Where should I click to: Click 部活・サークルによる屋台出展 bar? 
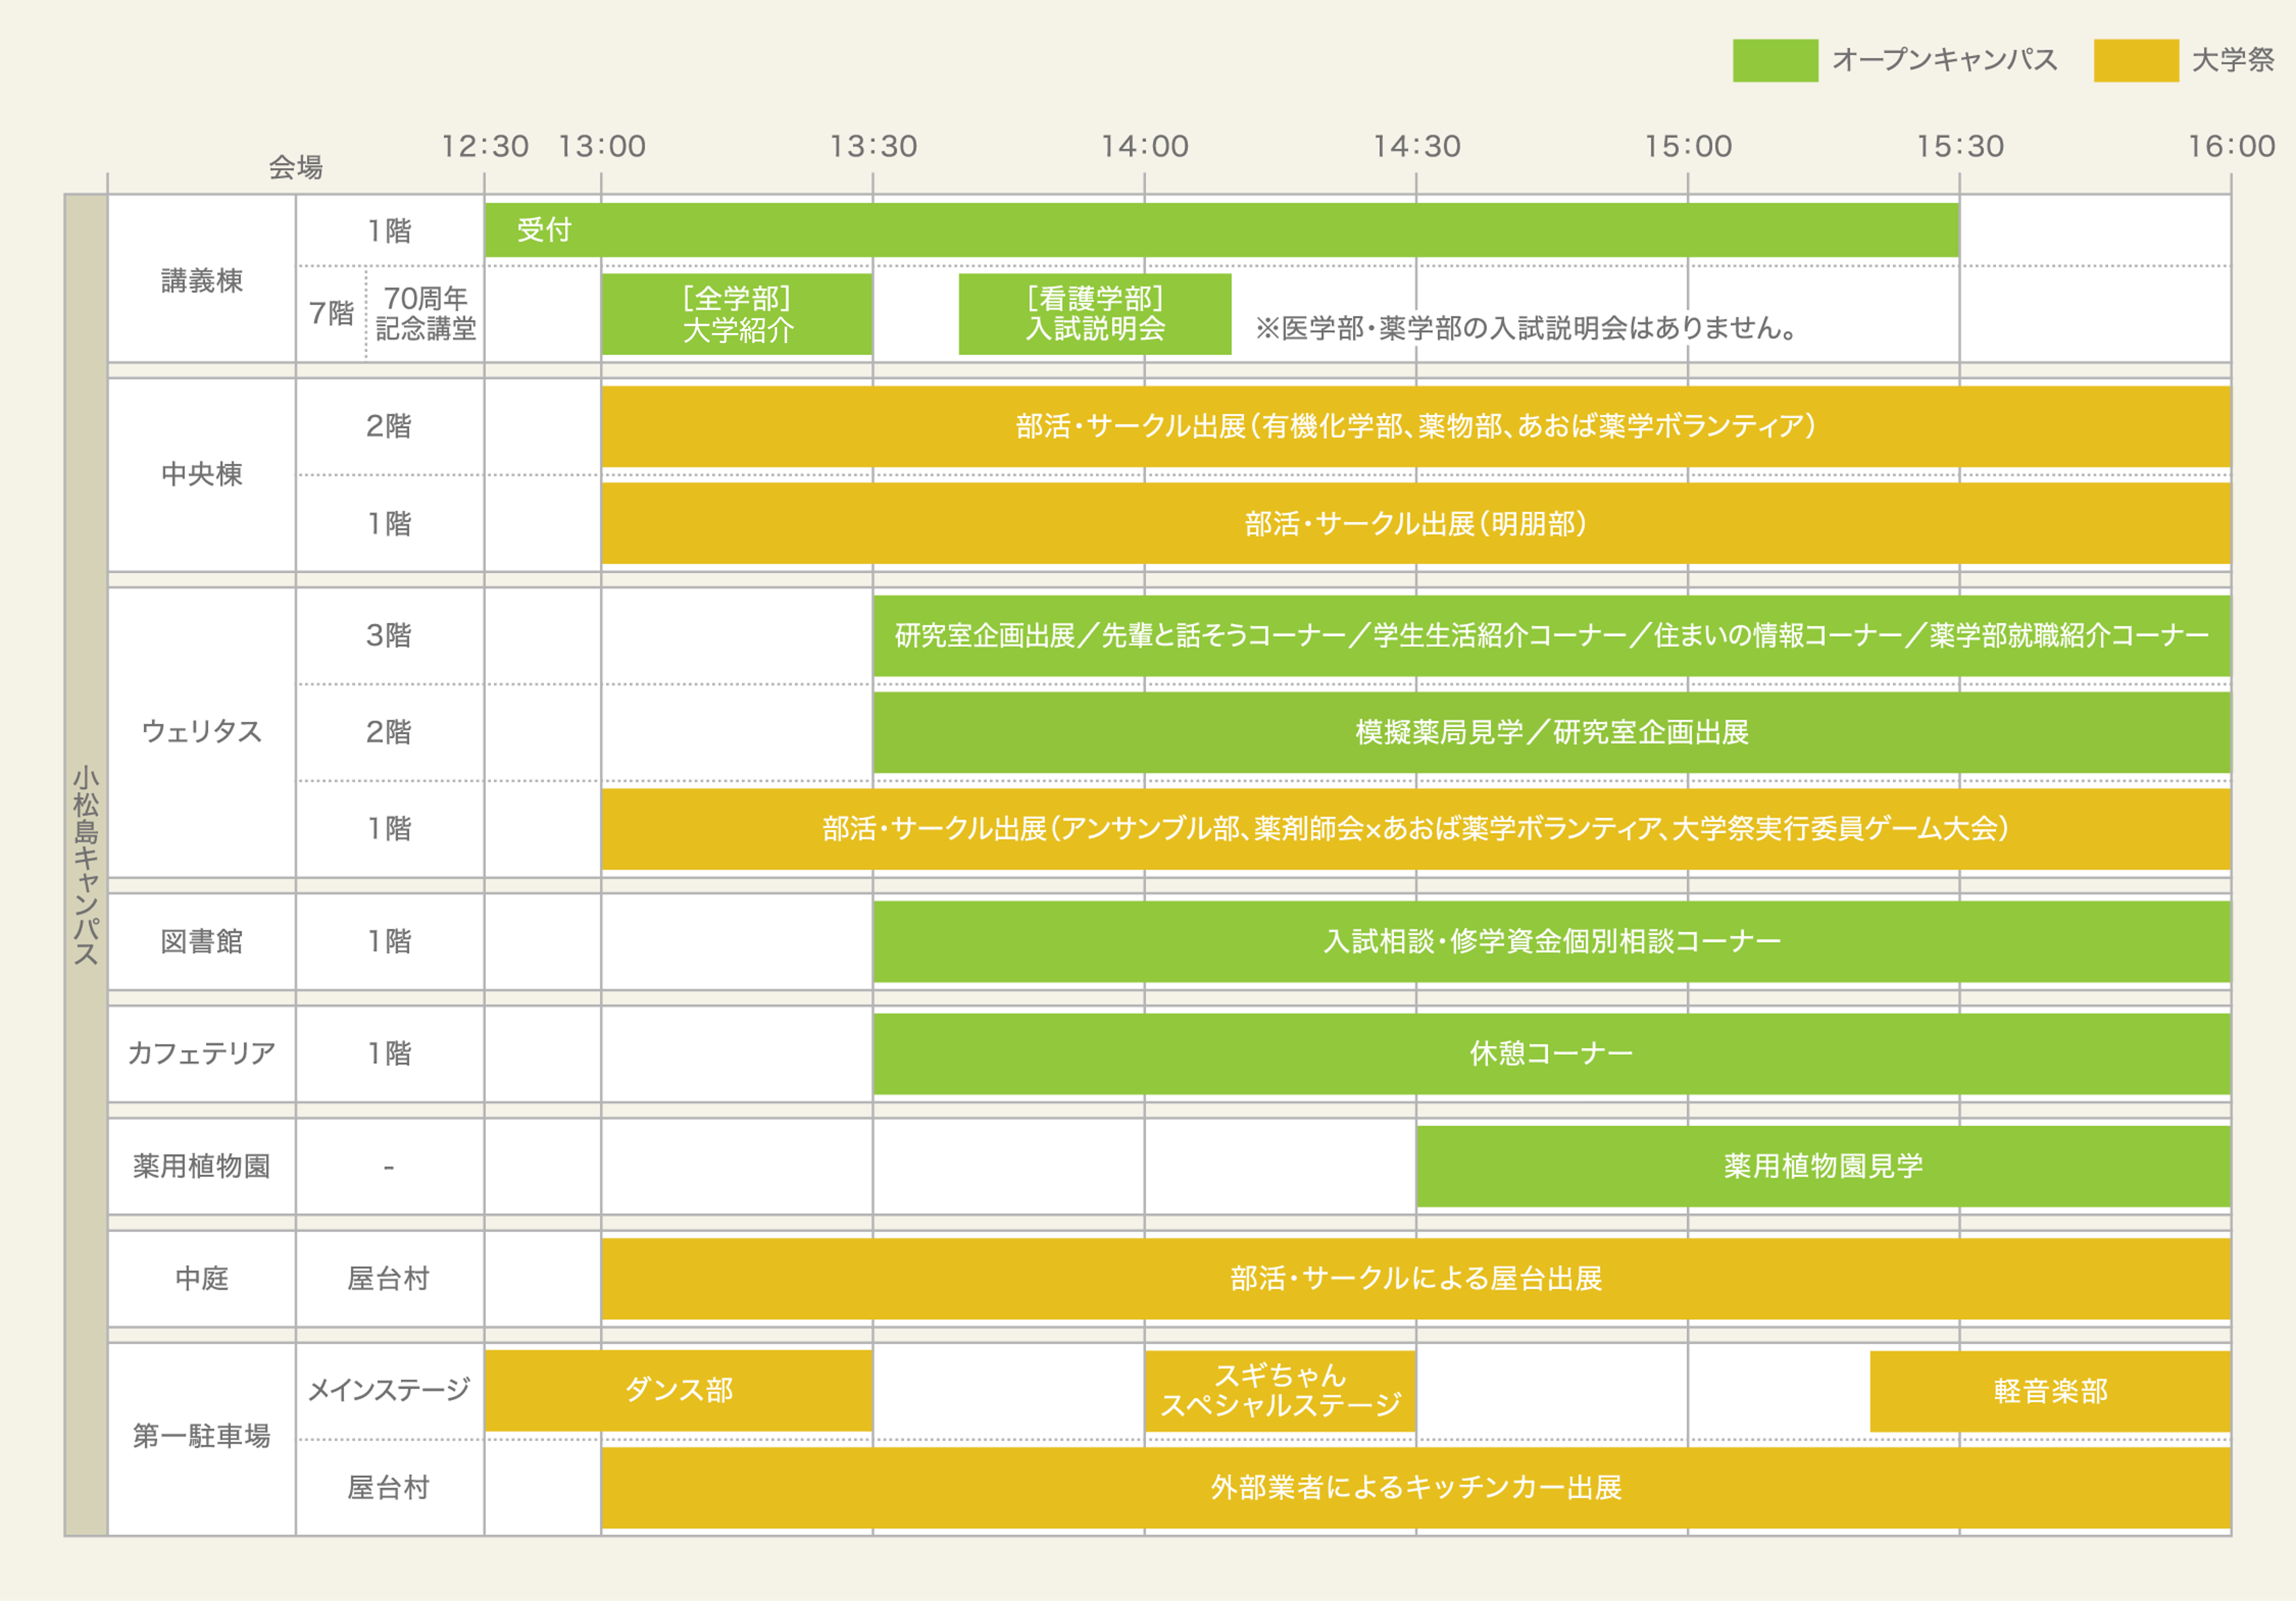click(1416, 1278)
